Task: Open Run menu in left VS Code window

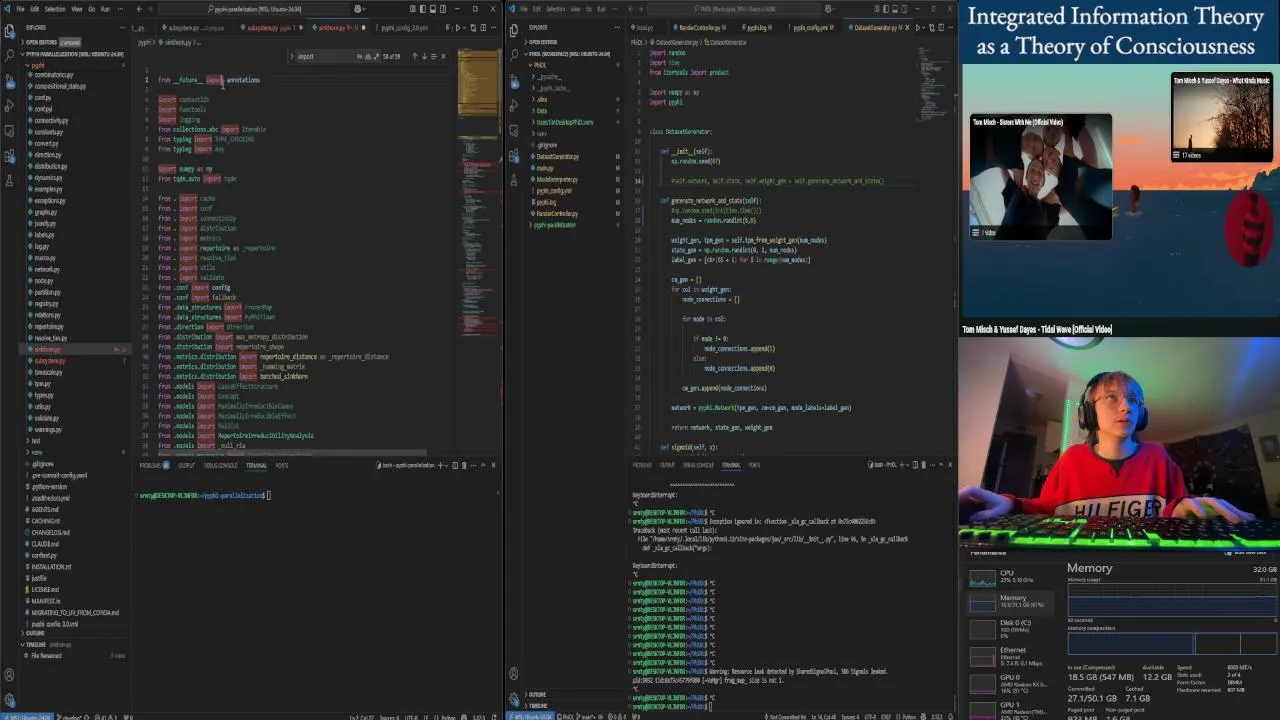Action: (105, 9)
